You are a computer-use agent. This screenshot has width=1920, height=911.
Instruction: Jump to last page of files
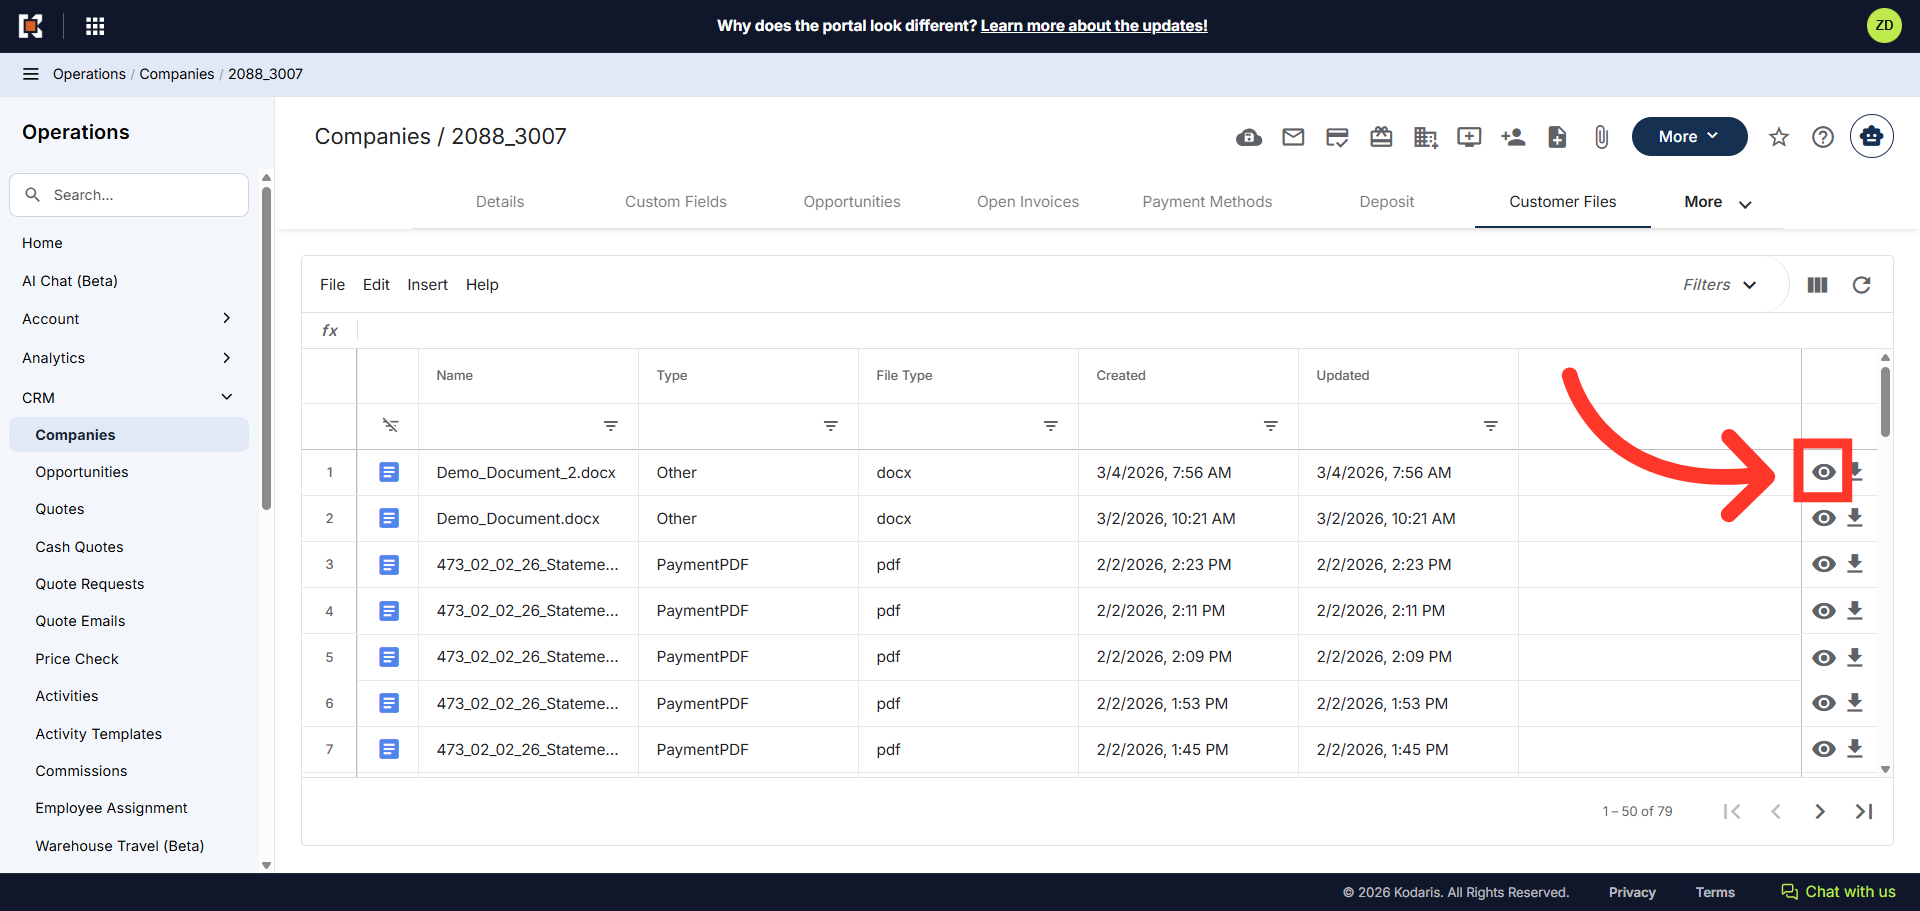(x=1864, y=811)
